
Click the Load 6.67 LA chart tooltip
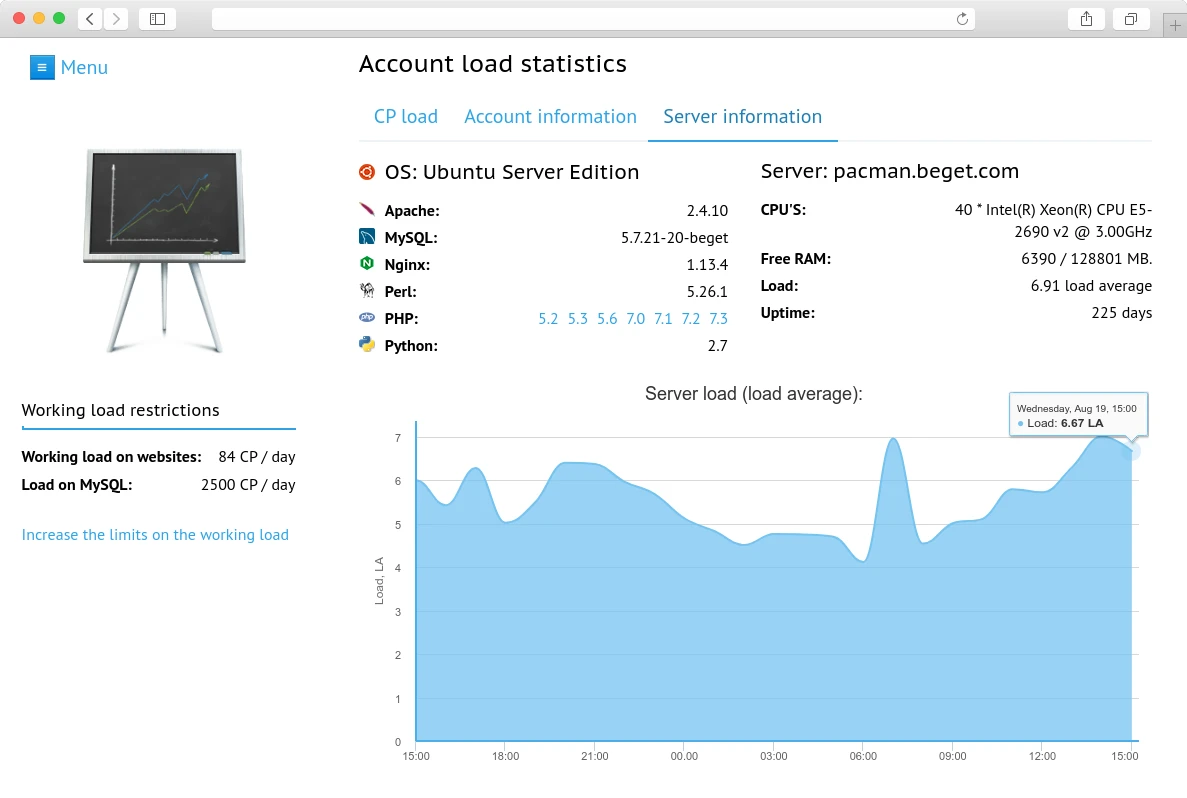tap(1078, 415)
